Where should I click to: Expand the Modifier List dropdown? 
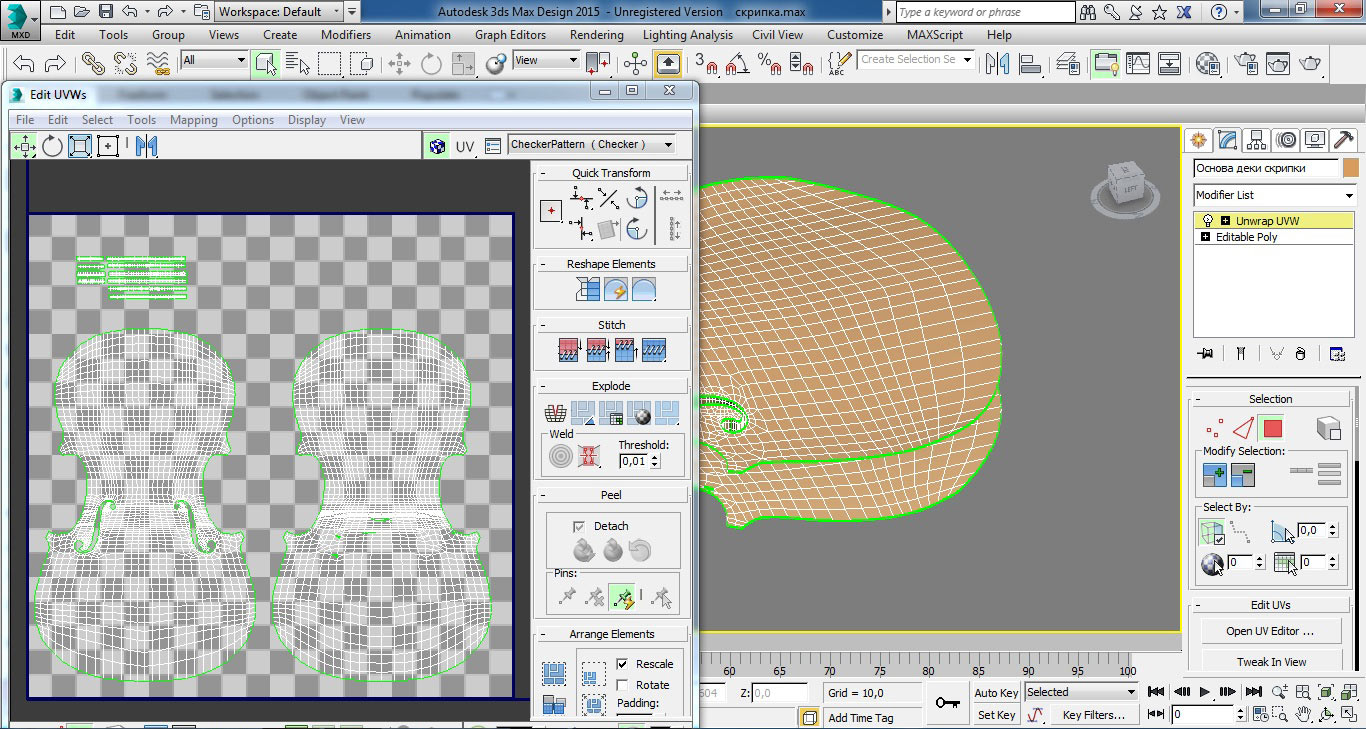[x=1274, y=195]
